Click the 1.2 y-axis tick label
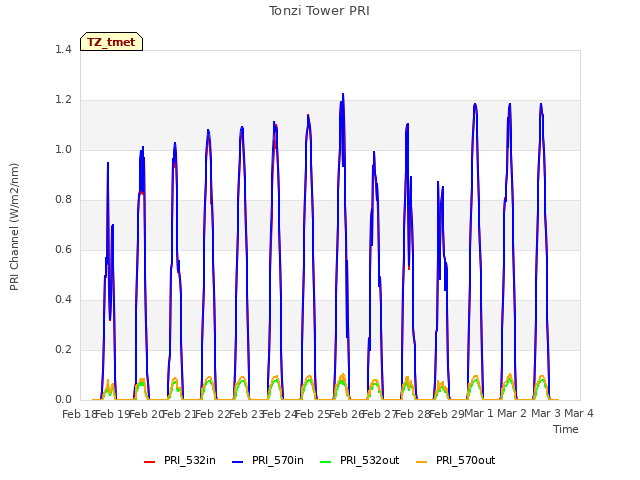This screenshot has height=480, width=640. [63, 100]
